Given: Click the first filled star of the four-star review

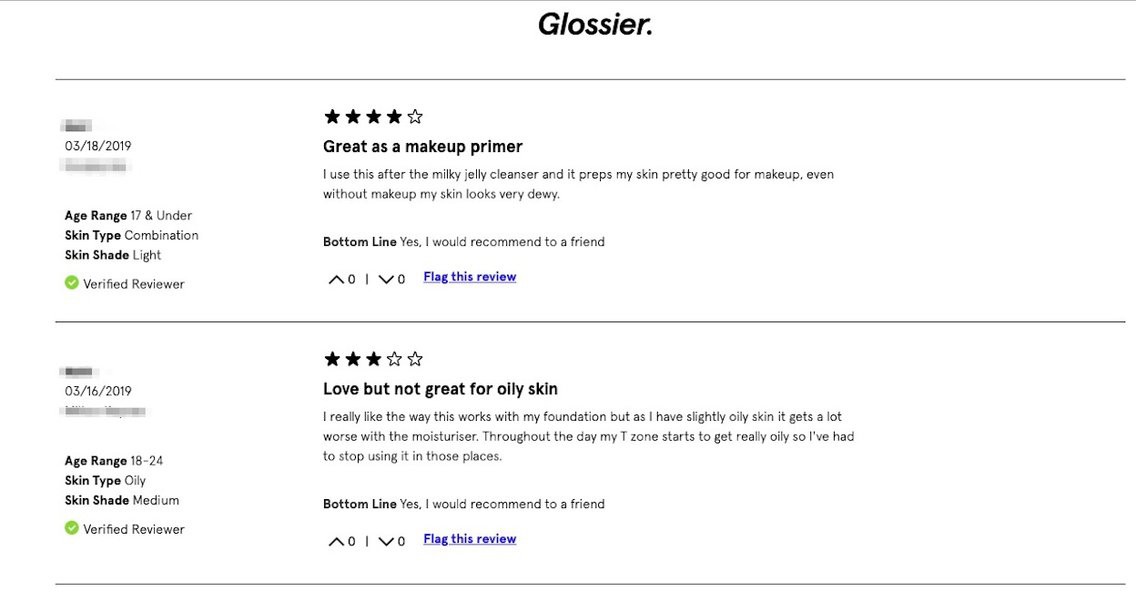Looking at the screenshot, I should point(332,117).
